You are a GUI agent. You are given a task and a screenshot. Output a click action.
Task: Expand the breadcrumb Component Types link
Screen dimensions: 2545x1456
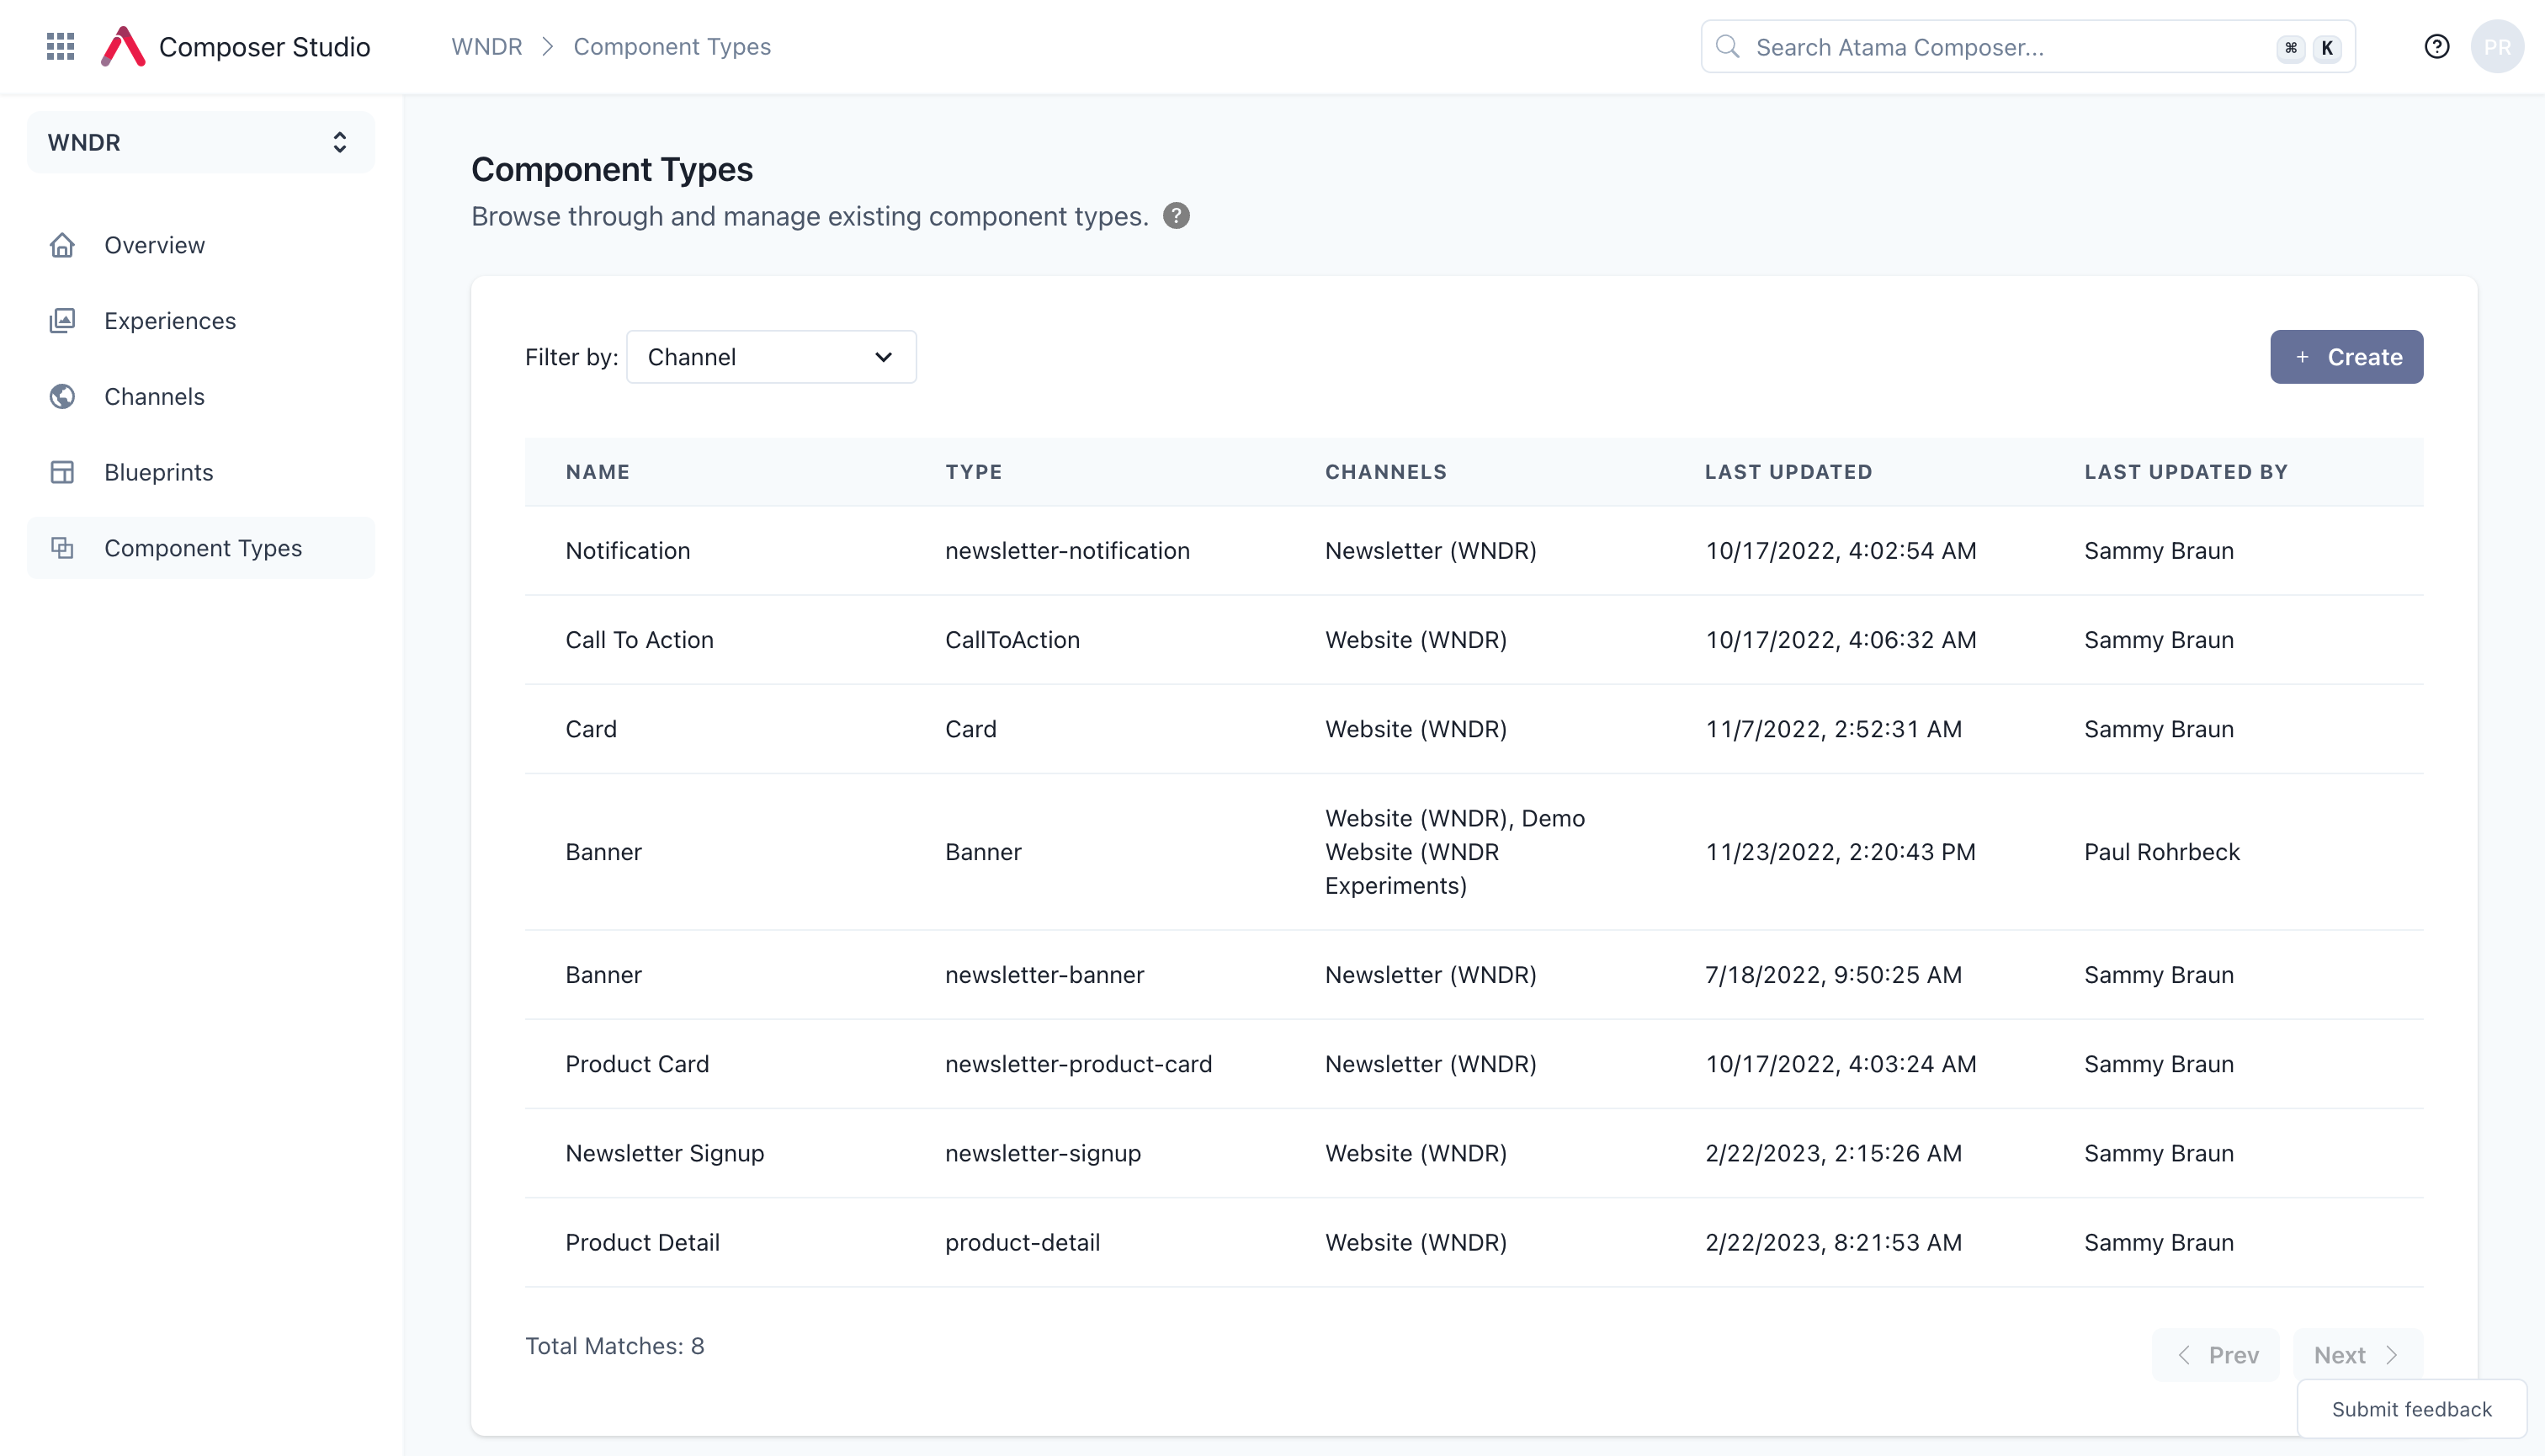[672, 45]
